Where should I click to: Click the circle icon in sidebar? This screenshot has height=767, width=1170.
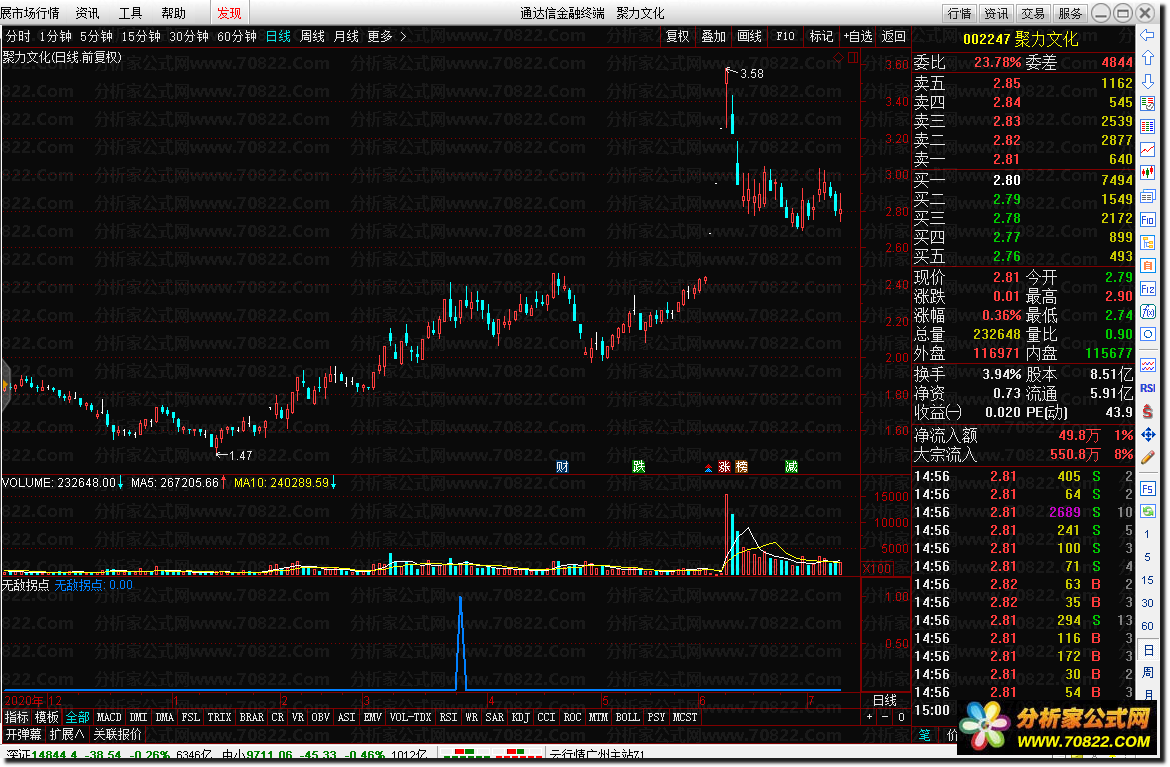pos(1148,334)
